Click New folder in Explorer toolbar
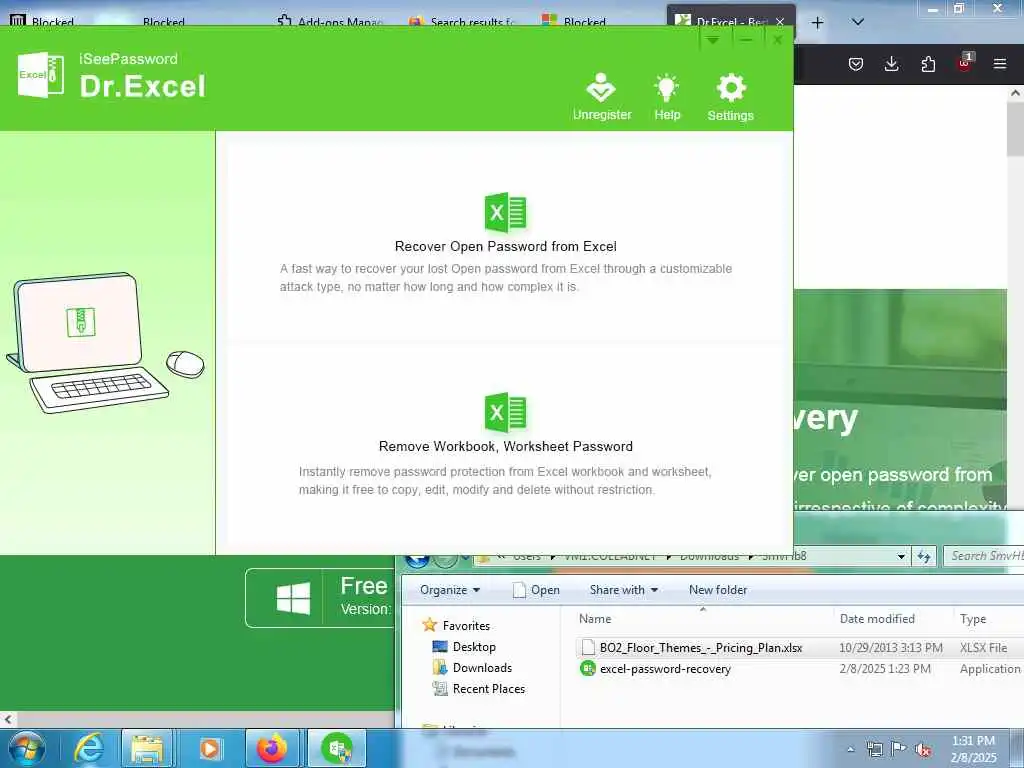 click(718, 590)
